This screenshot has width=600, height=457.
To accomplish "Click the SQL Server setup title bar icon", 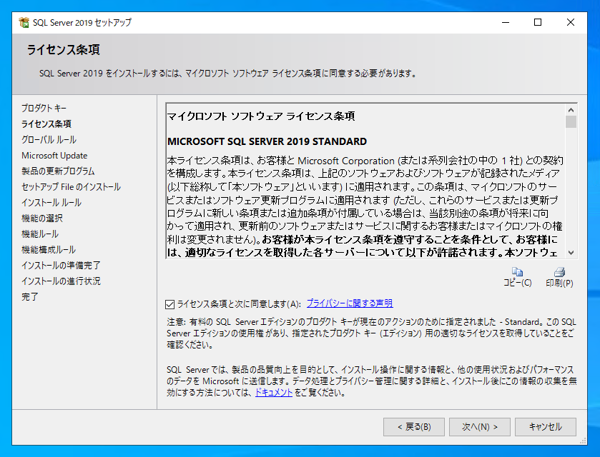I will 24,23.
